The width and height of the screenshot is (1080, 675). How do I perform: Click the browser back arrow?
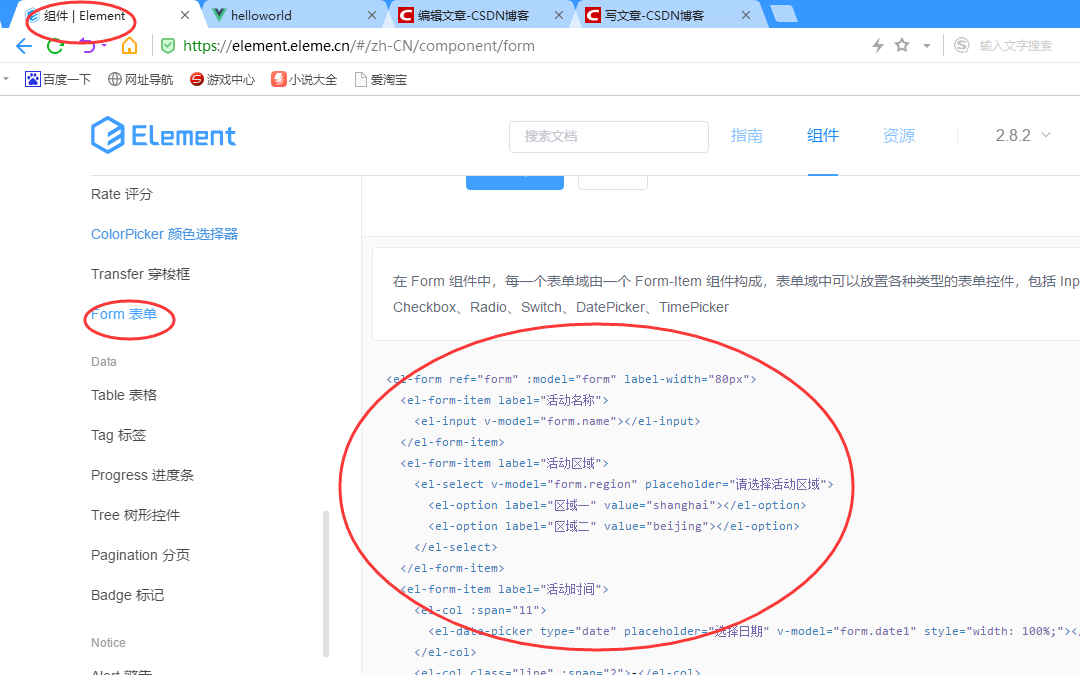(24, 46)
